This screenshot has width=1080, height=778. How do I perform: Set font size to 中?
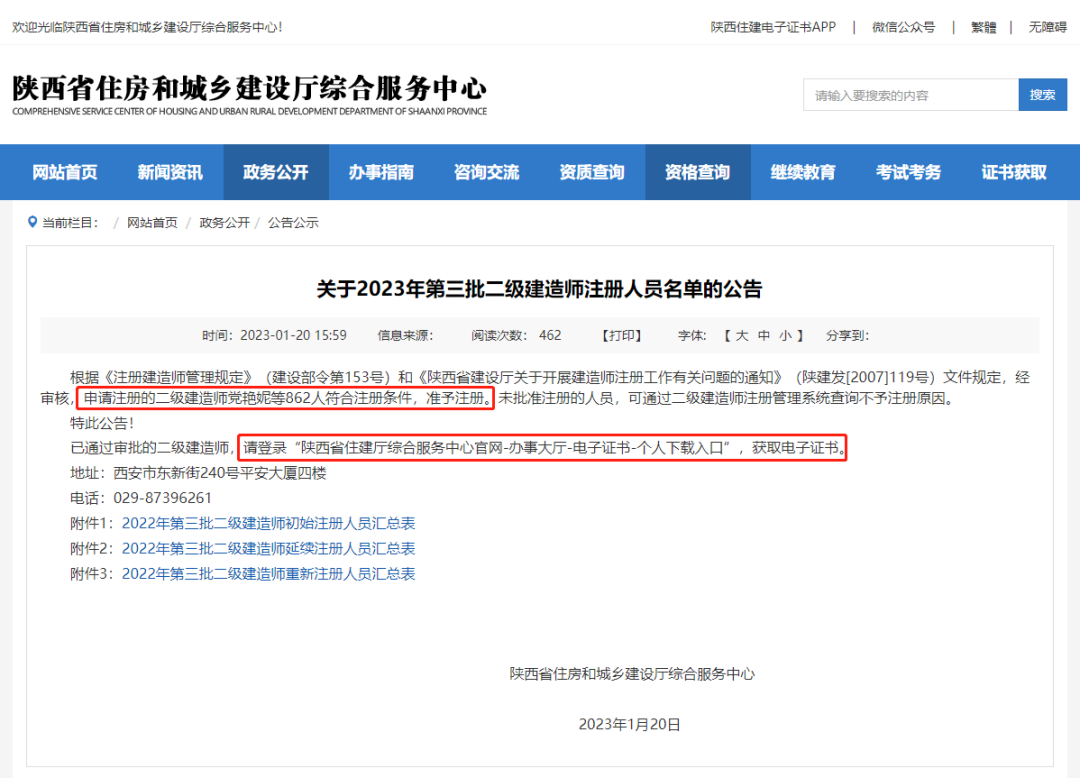point(764,335)
